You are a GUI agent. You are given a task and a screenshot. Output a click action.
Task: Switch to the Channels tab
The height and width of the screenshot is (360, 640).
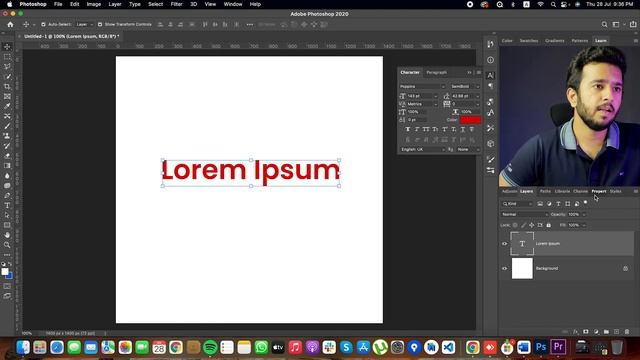[580, 191]
